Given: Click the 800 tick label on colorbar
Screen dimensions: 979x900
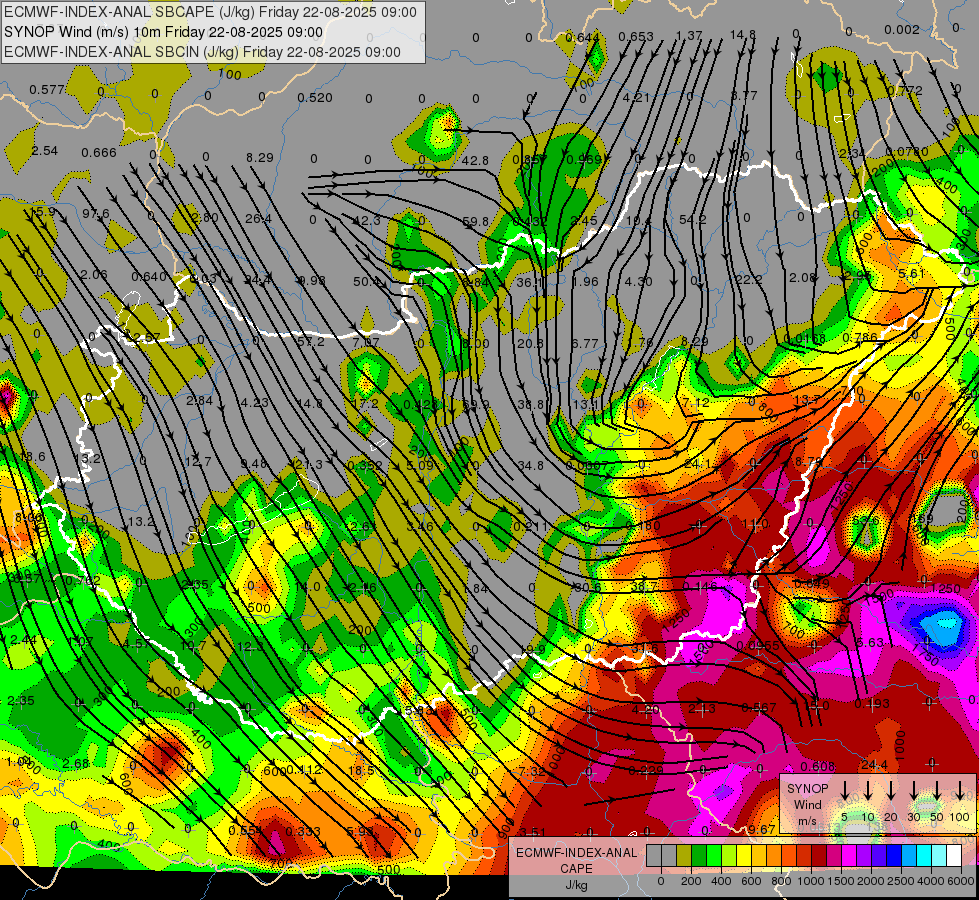Looking at the screenshot, I should pos(781,881).
